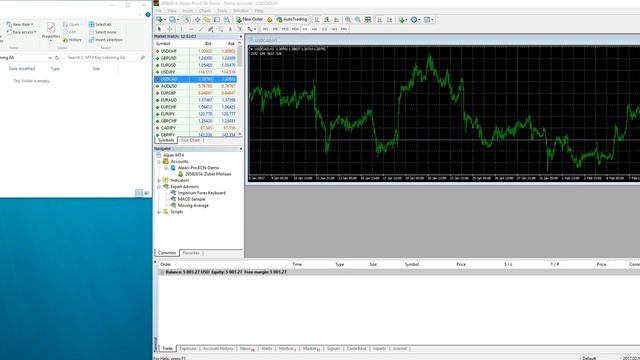Select USDCHF in Market Watch
The image size is (640, 360).
tap(196, 51)
